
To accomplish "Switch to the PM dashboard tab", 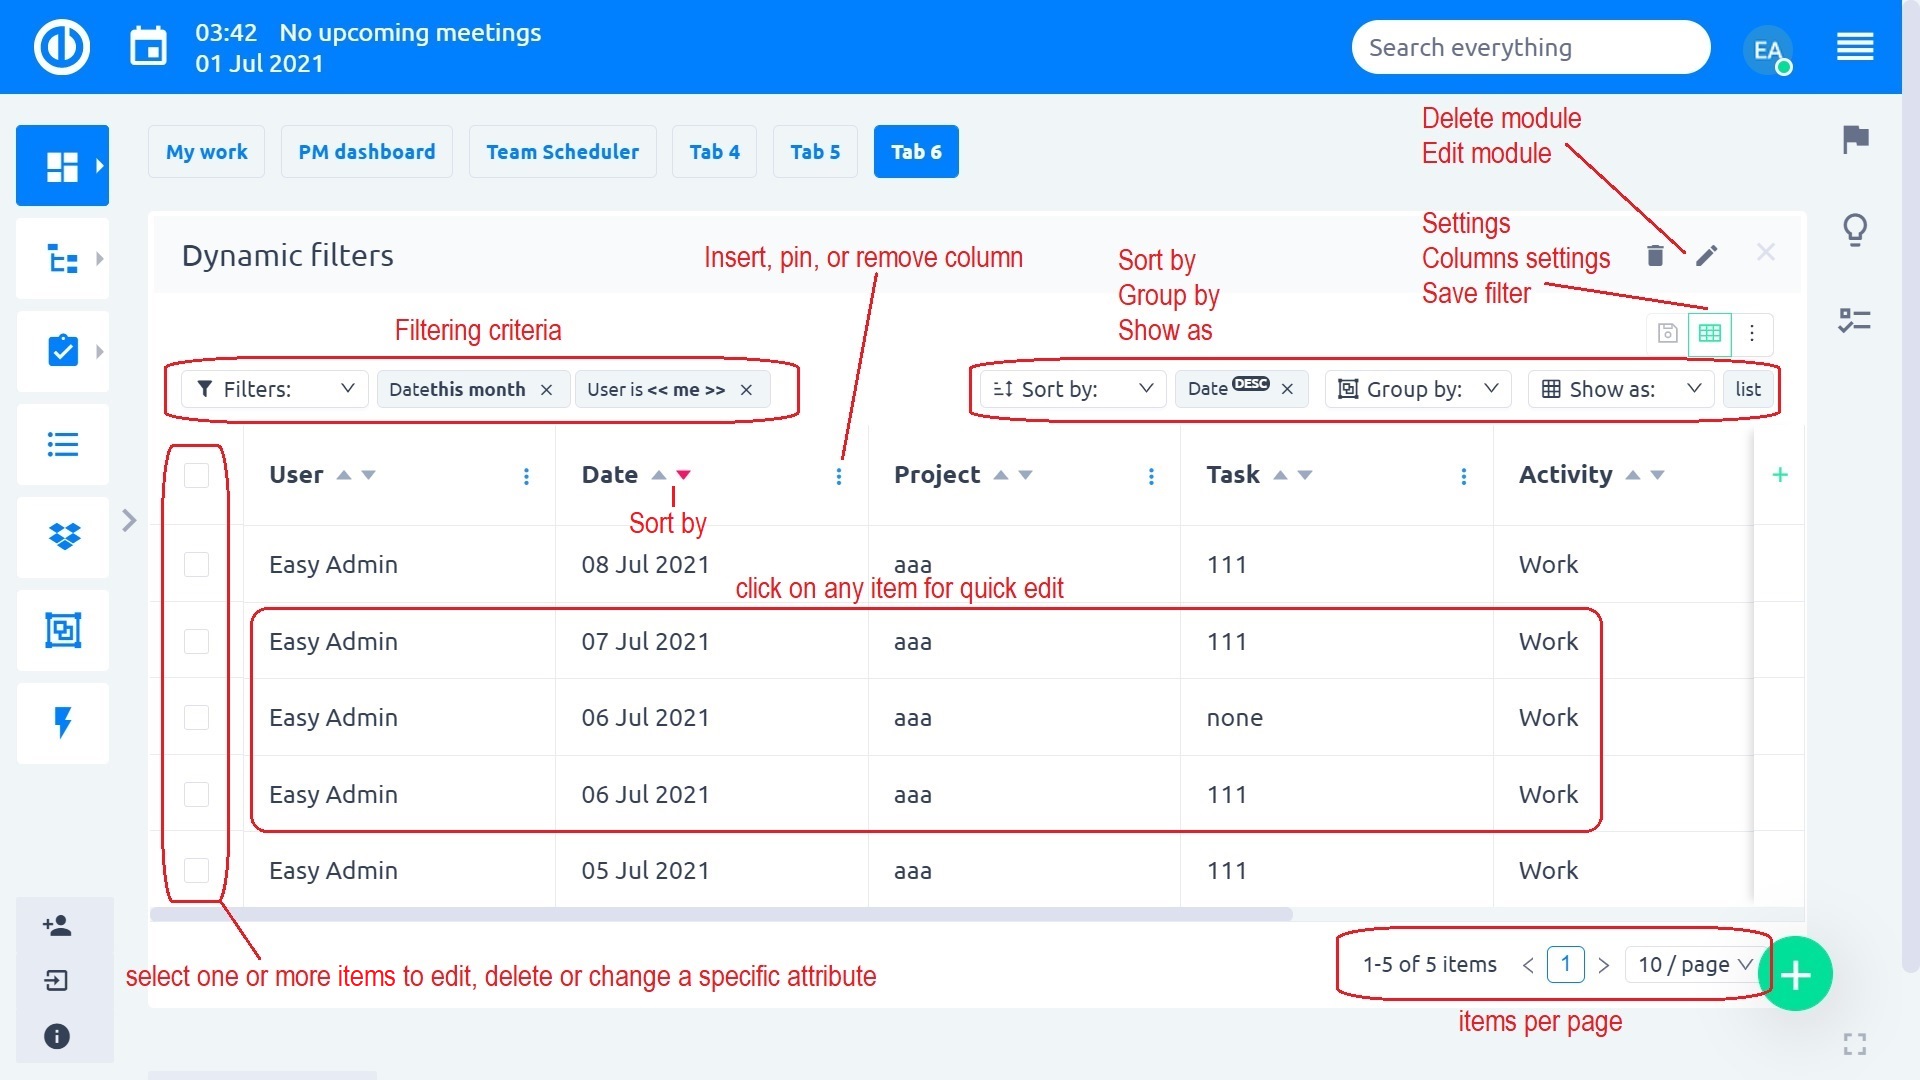I will (366, 152).
